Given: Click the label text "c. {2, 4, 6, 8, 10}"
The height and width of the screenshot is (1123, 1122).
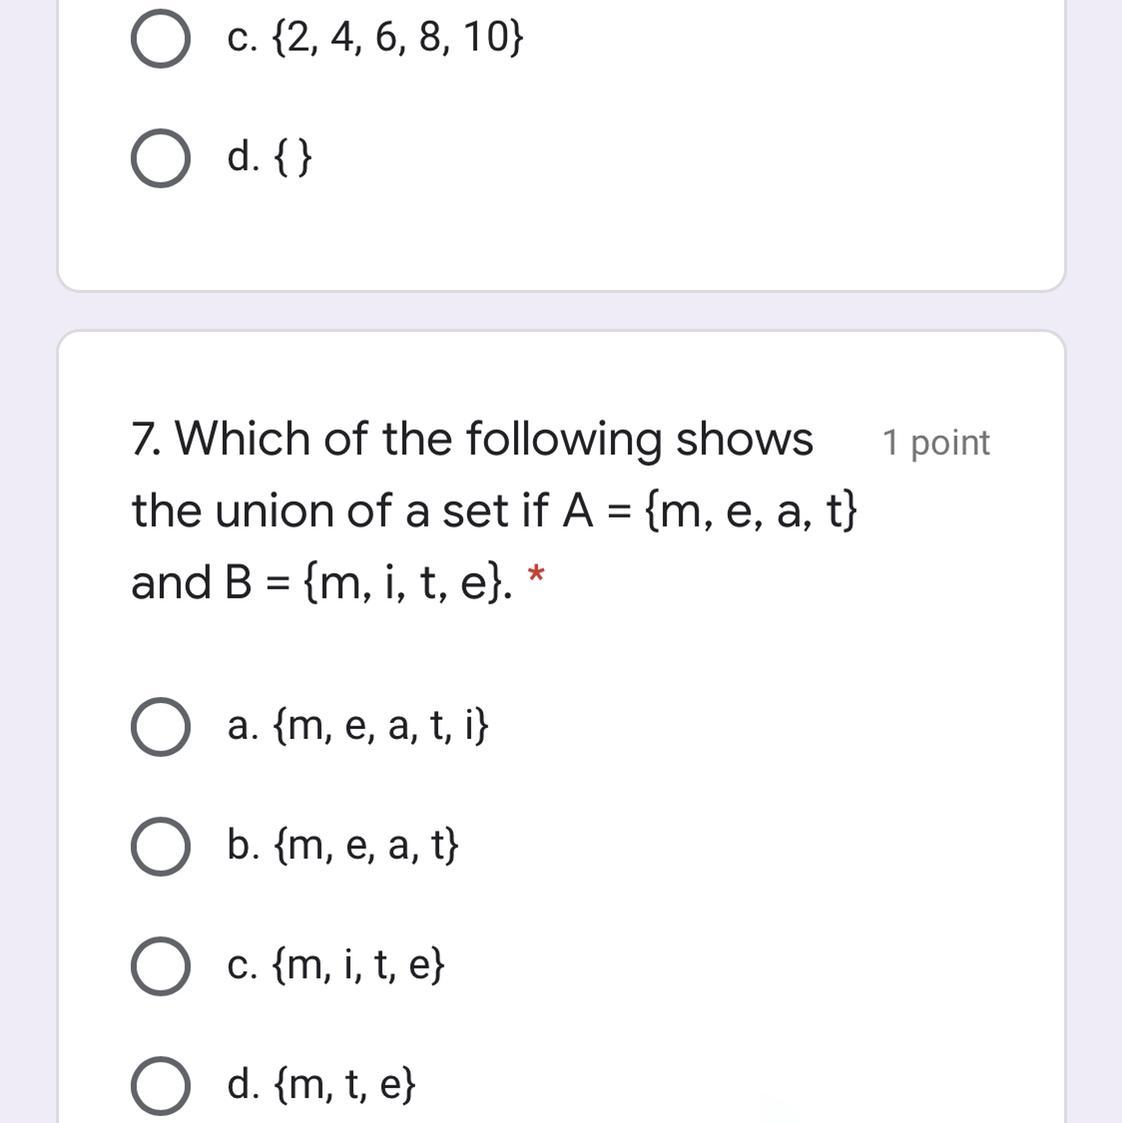Looking at the screenshot, I should pyautogui.click(x=375, y=37).
